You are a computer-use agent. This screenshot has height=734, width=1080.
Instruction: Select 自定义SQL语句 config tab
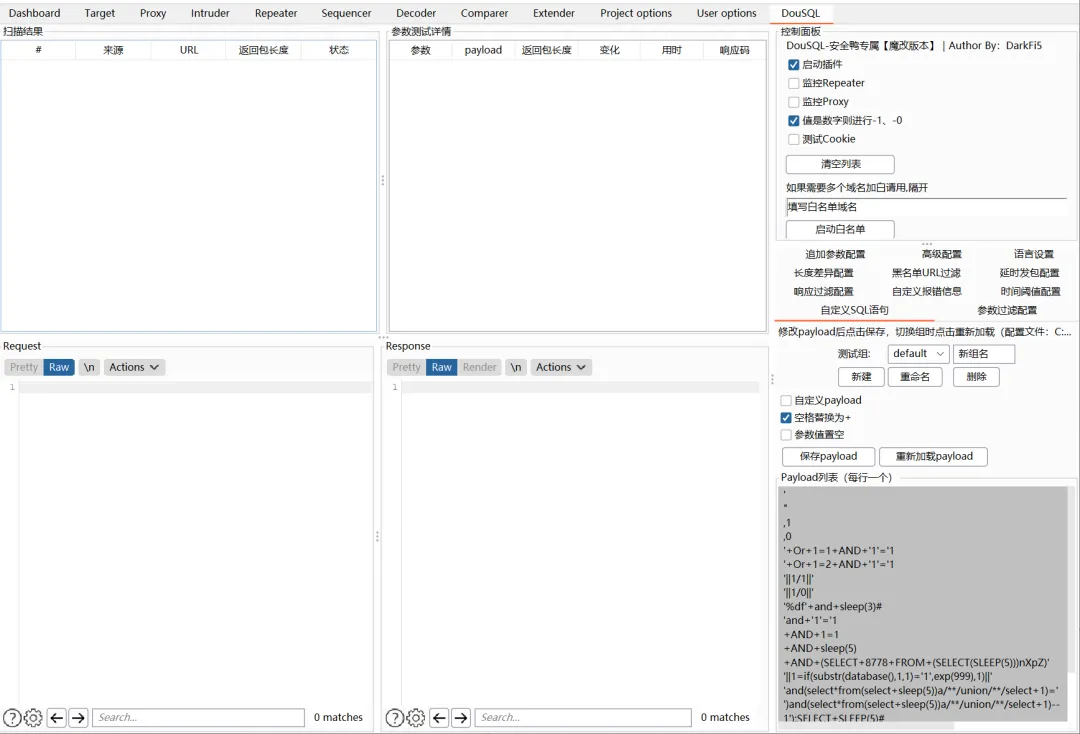(854, 311)
